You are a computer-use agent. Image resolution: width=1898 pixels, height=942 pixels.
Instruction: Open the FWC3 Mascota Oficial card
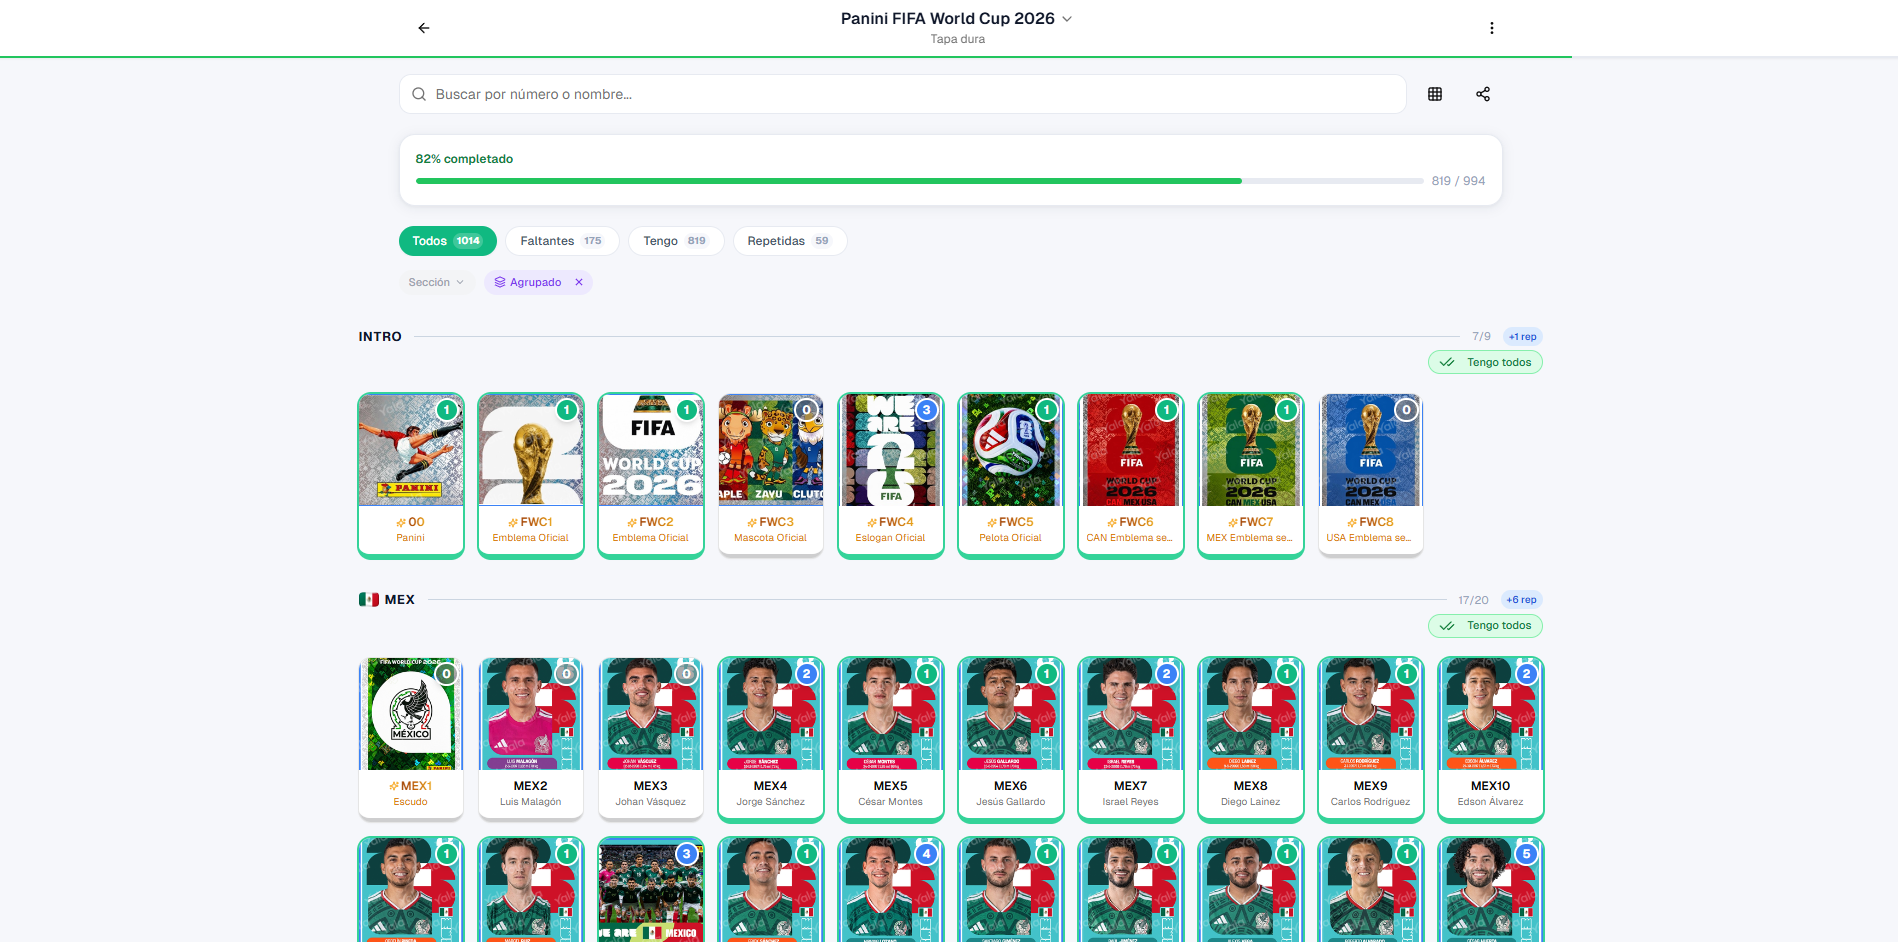coord(771,475)
